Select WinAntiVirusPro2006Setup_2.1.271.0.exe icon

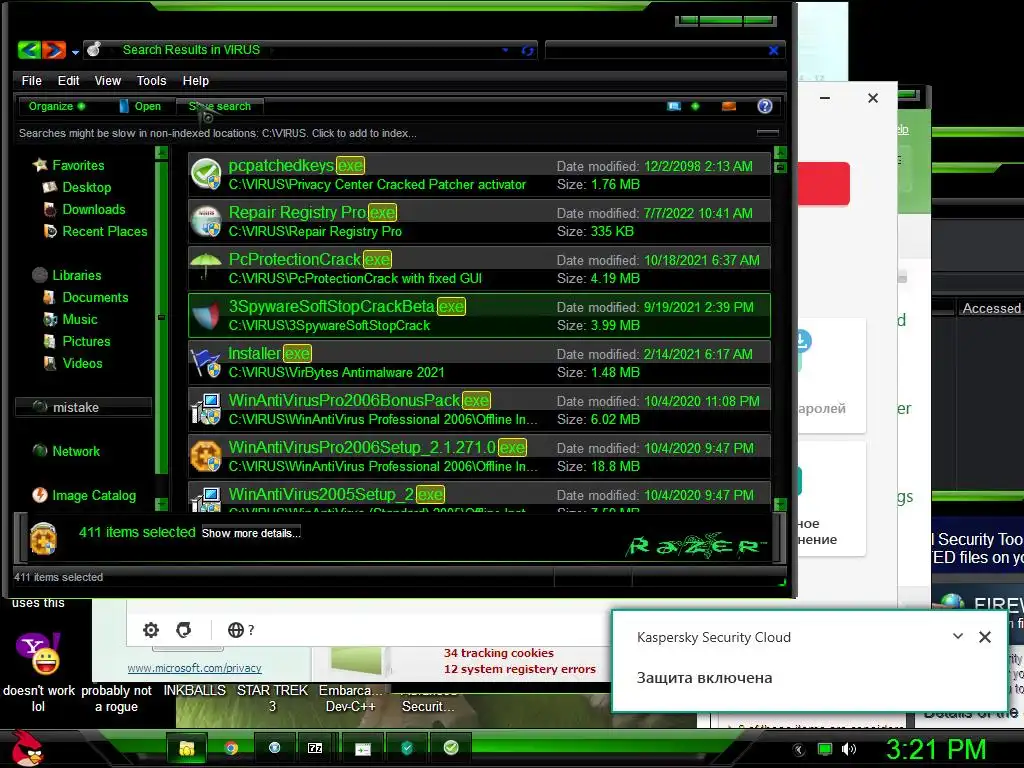[x=206, y=456]
